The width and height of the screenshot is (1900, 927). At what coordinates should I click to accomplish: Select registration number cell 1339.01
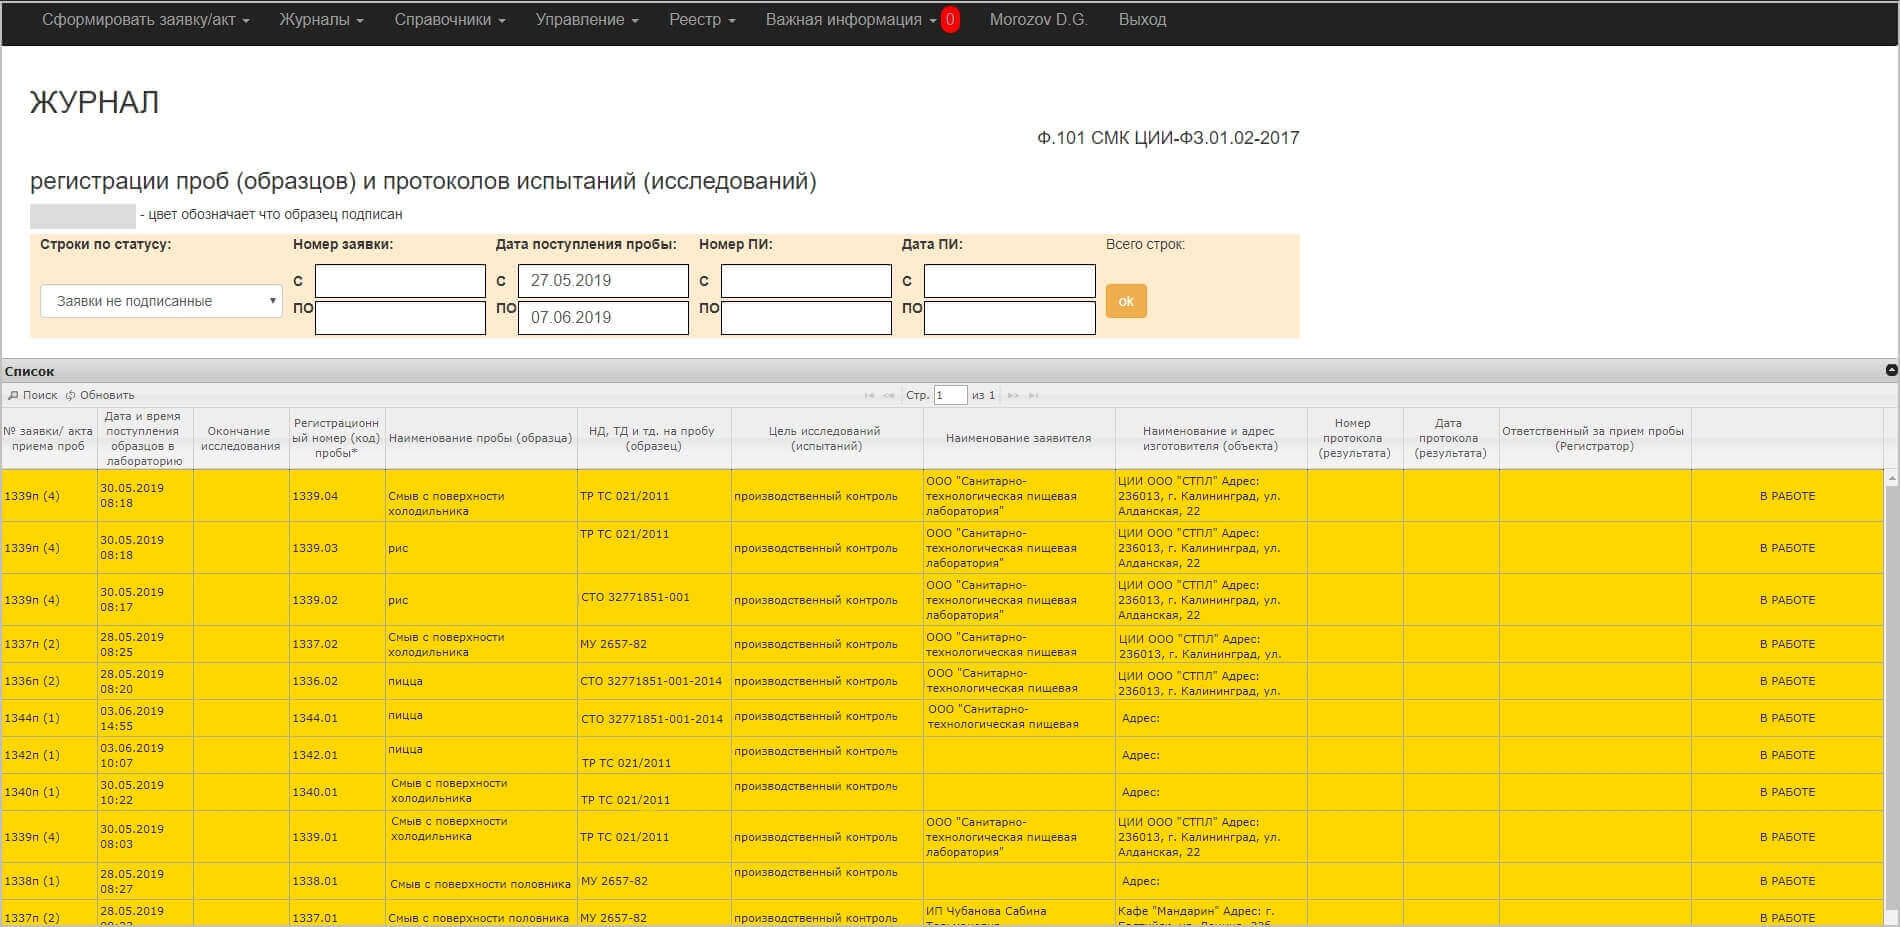point(336,837)
